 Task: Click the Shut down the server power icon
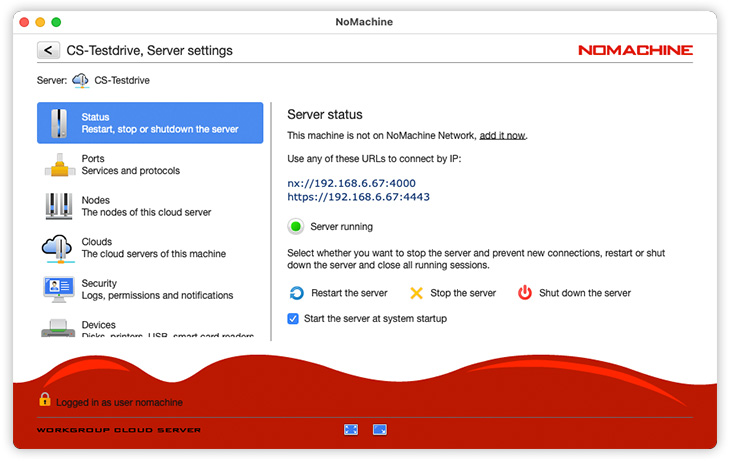pyautogui.click(x=525, y=293)
